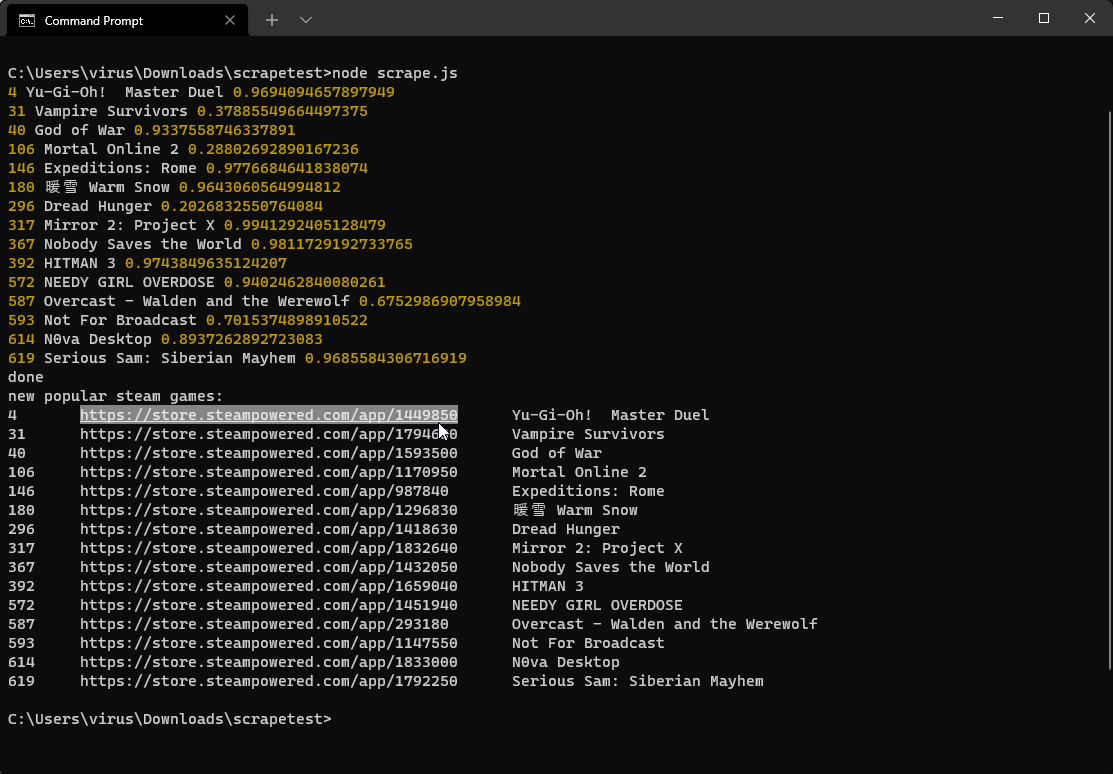The image size is (1113, 774).
Task: Click the score 0.9941292405128479
Action: coord(305,226)
